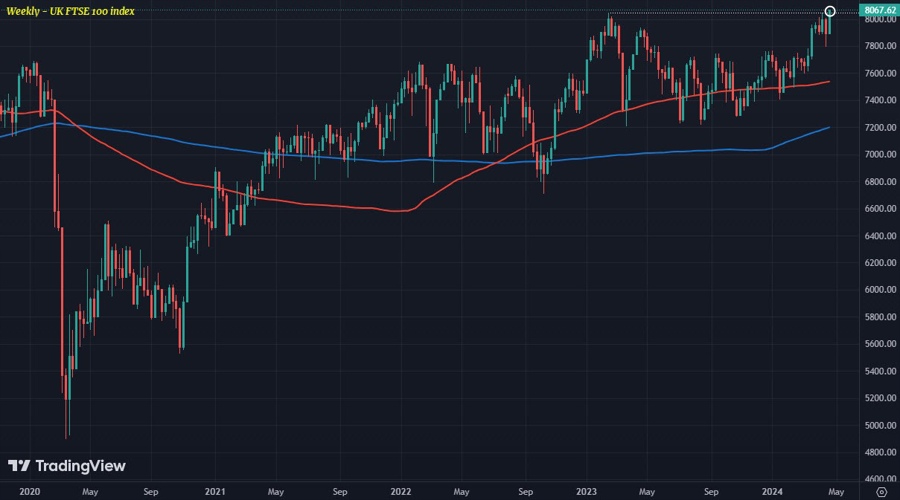The image size is (900, 500).
Task: Open chart settings hexagon gear icon
Action: click(x=880, y=492)
